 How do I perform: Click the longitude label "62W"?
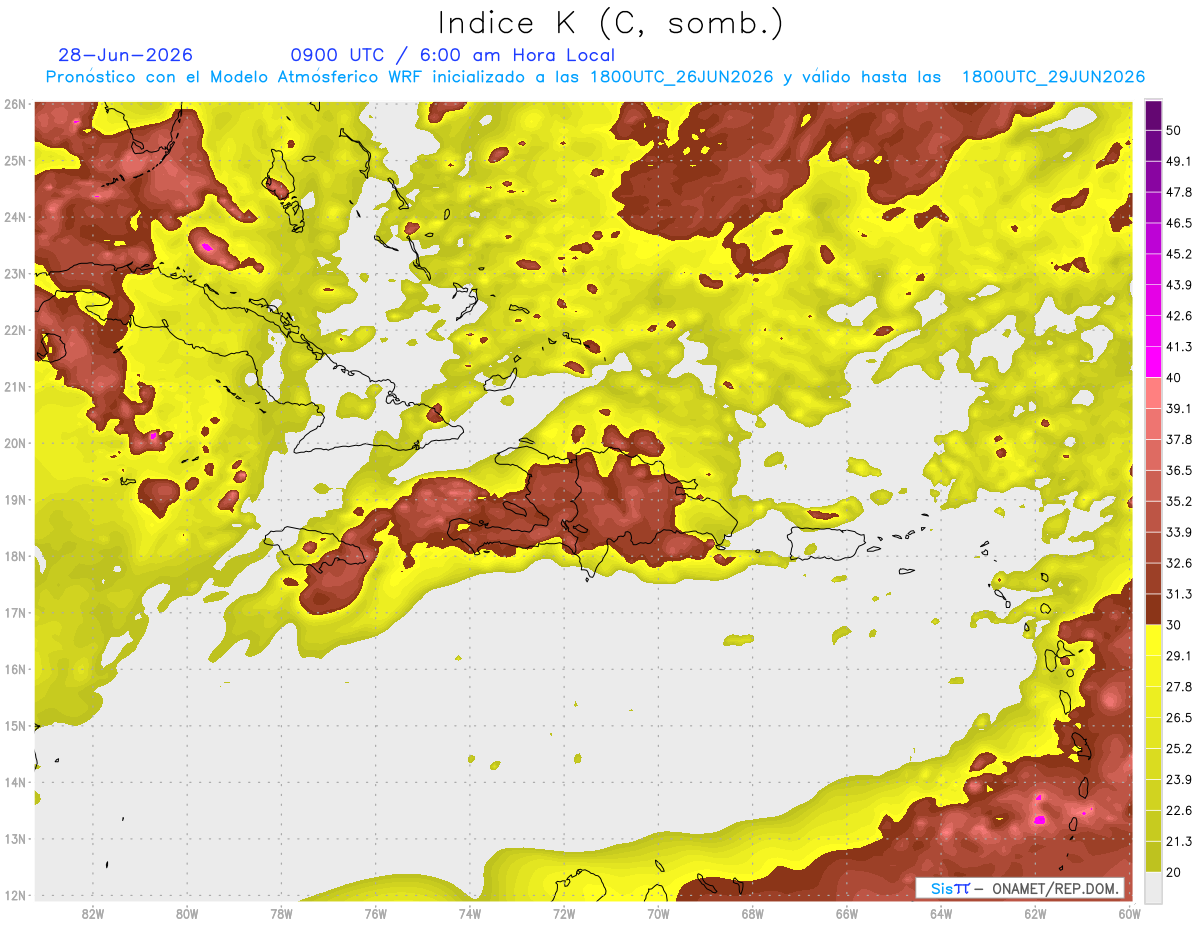(1035, 913)
